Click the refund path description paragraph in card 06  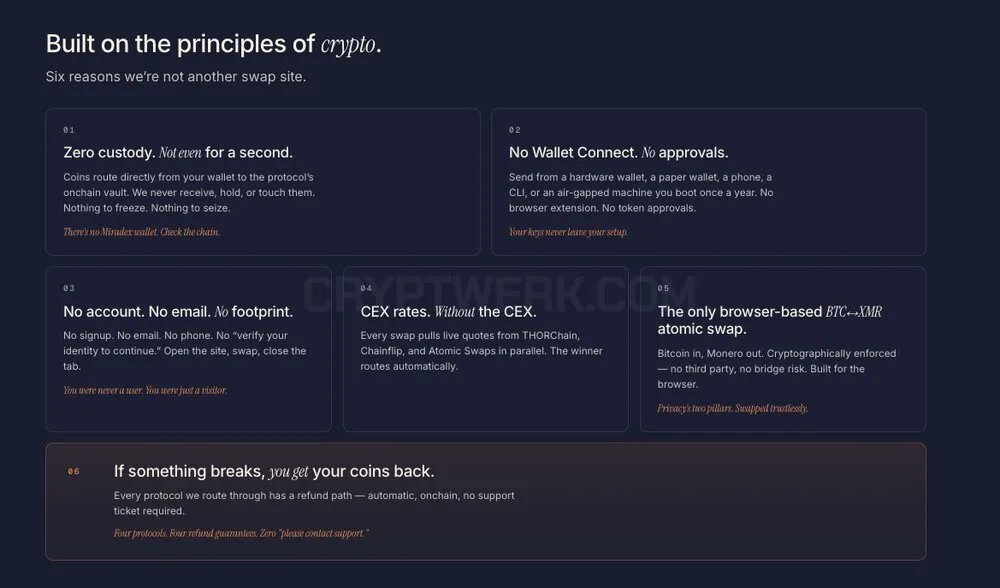(314, 503)
